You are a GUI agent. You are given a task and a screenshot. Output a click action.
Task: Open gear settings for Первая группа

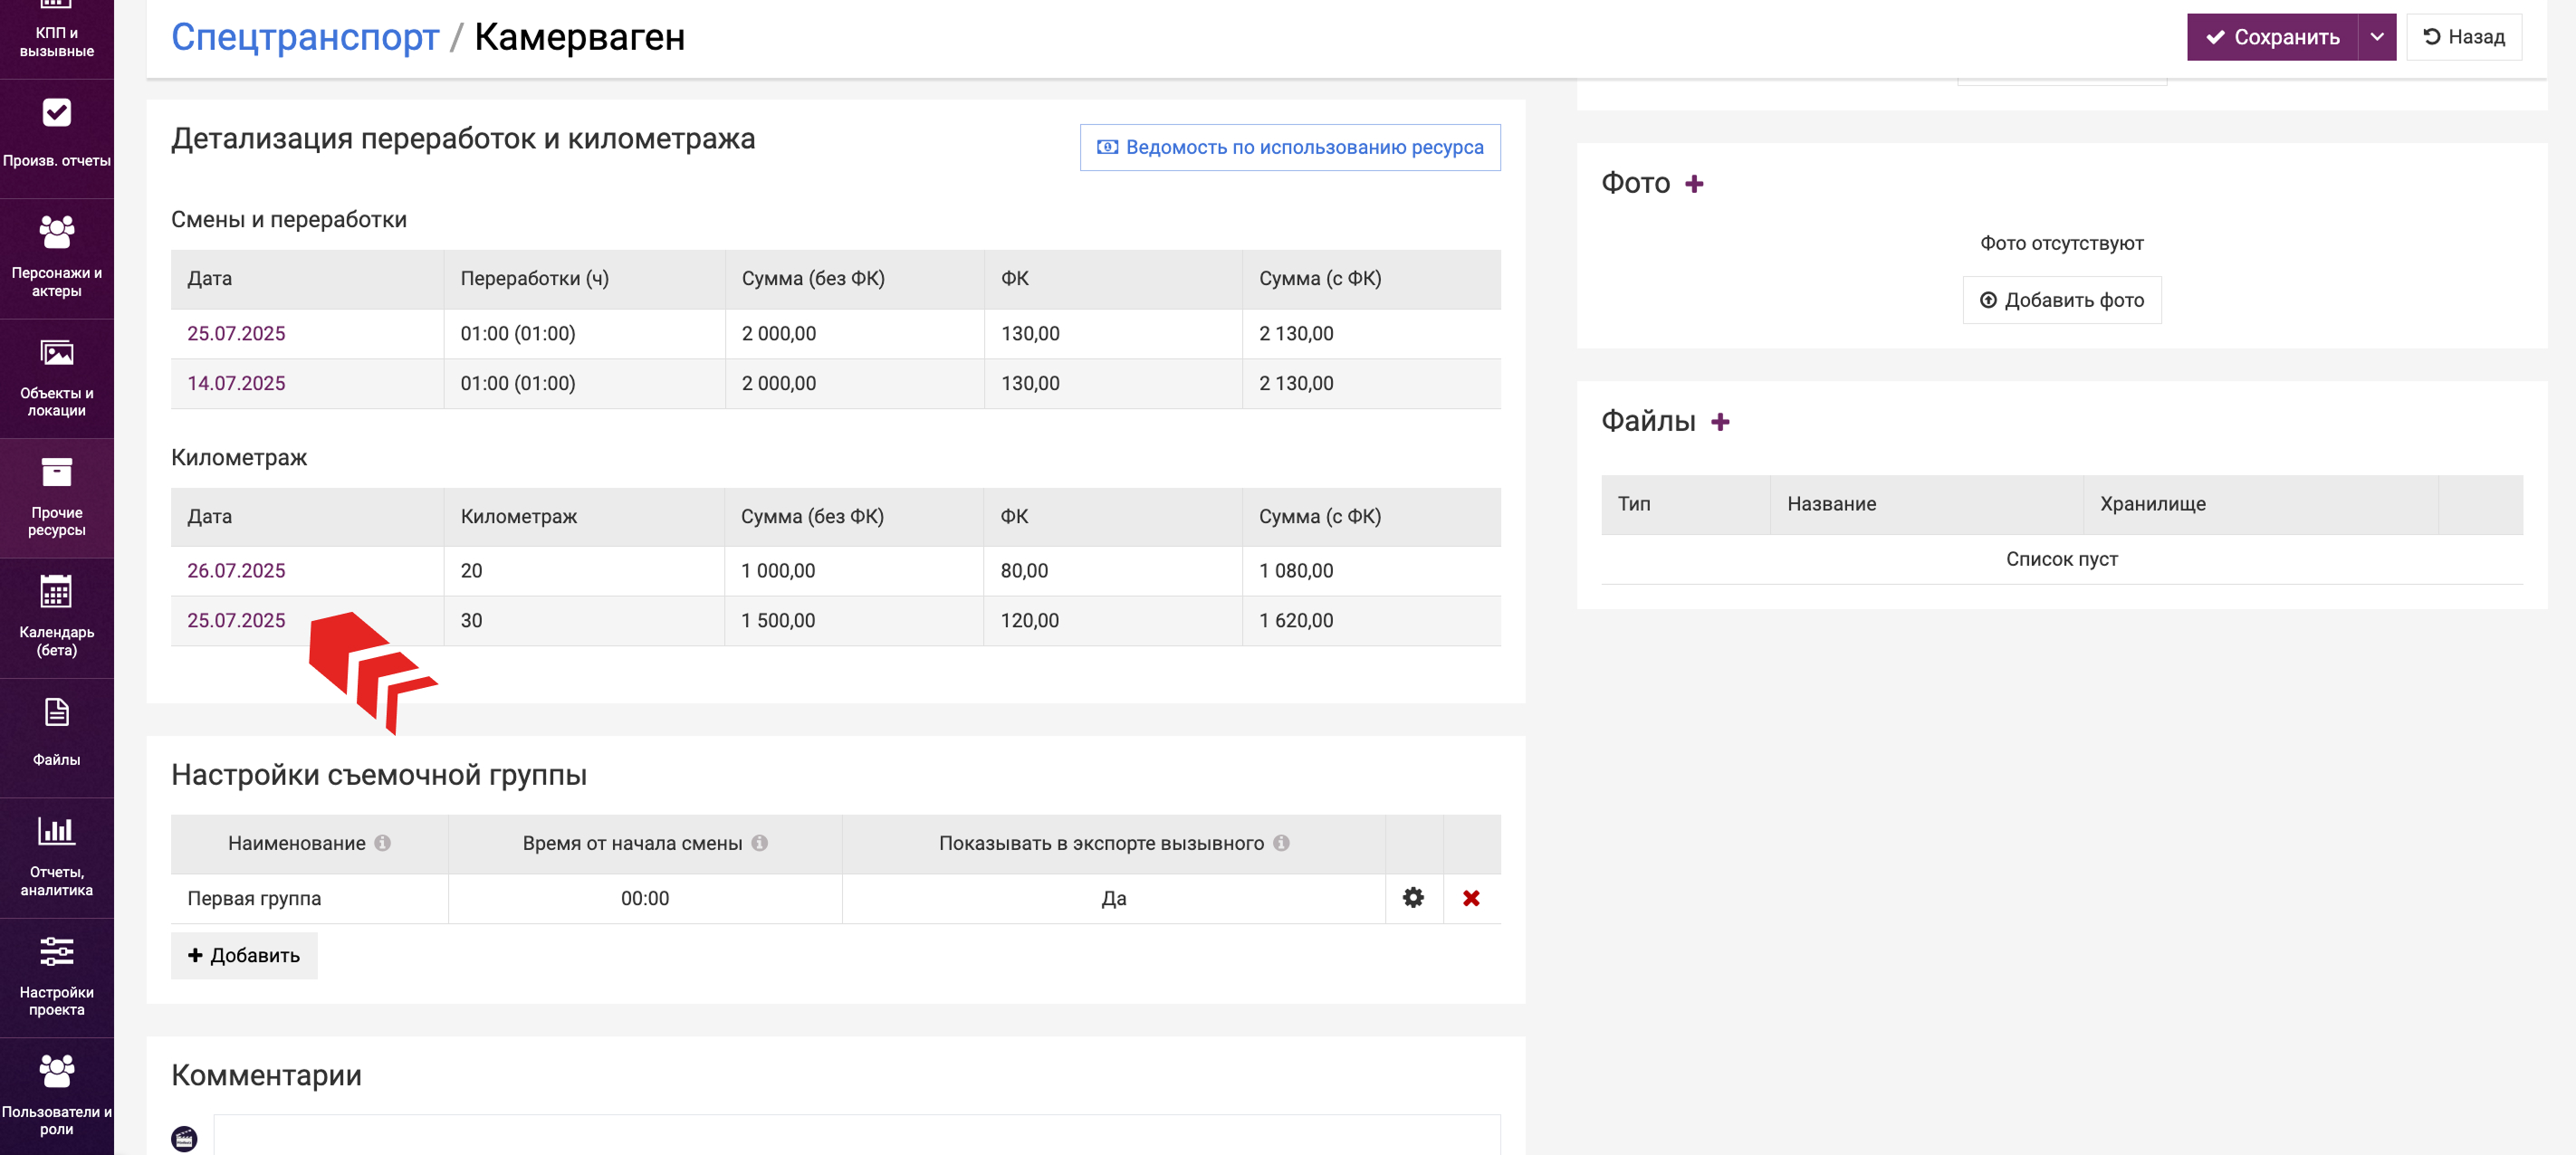(x=1413, y=898)
